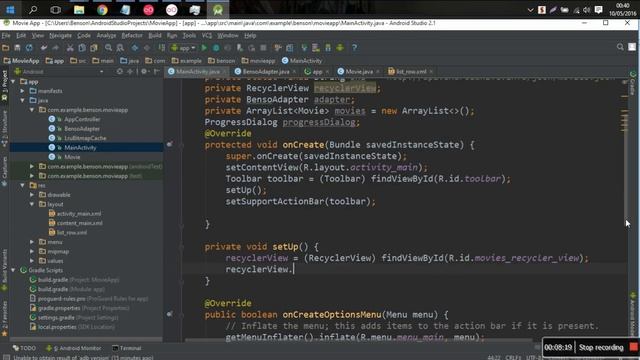The height and width of the screenshot is (360, 640).
Task: Expand the drawable folder
Action: pyautogui.click(x=32, y=195)
